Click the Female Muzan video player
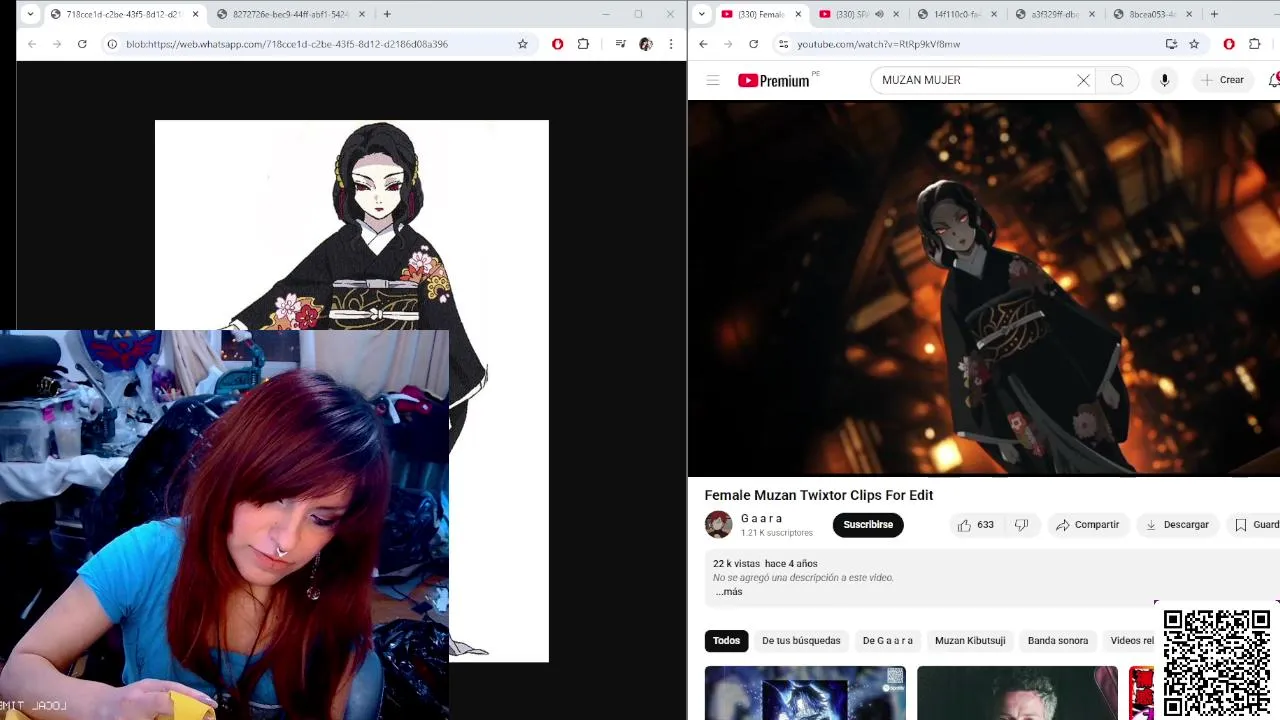 pos(984,288)
